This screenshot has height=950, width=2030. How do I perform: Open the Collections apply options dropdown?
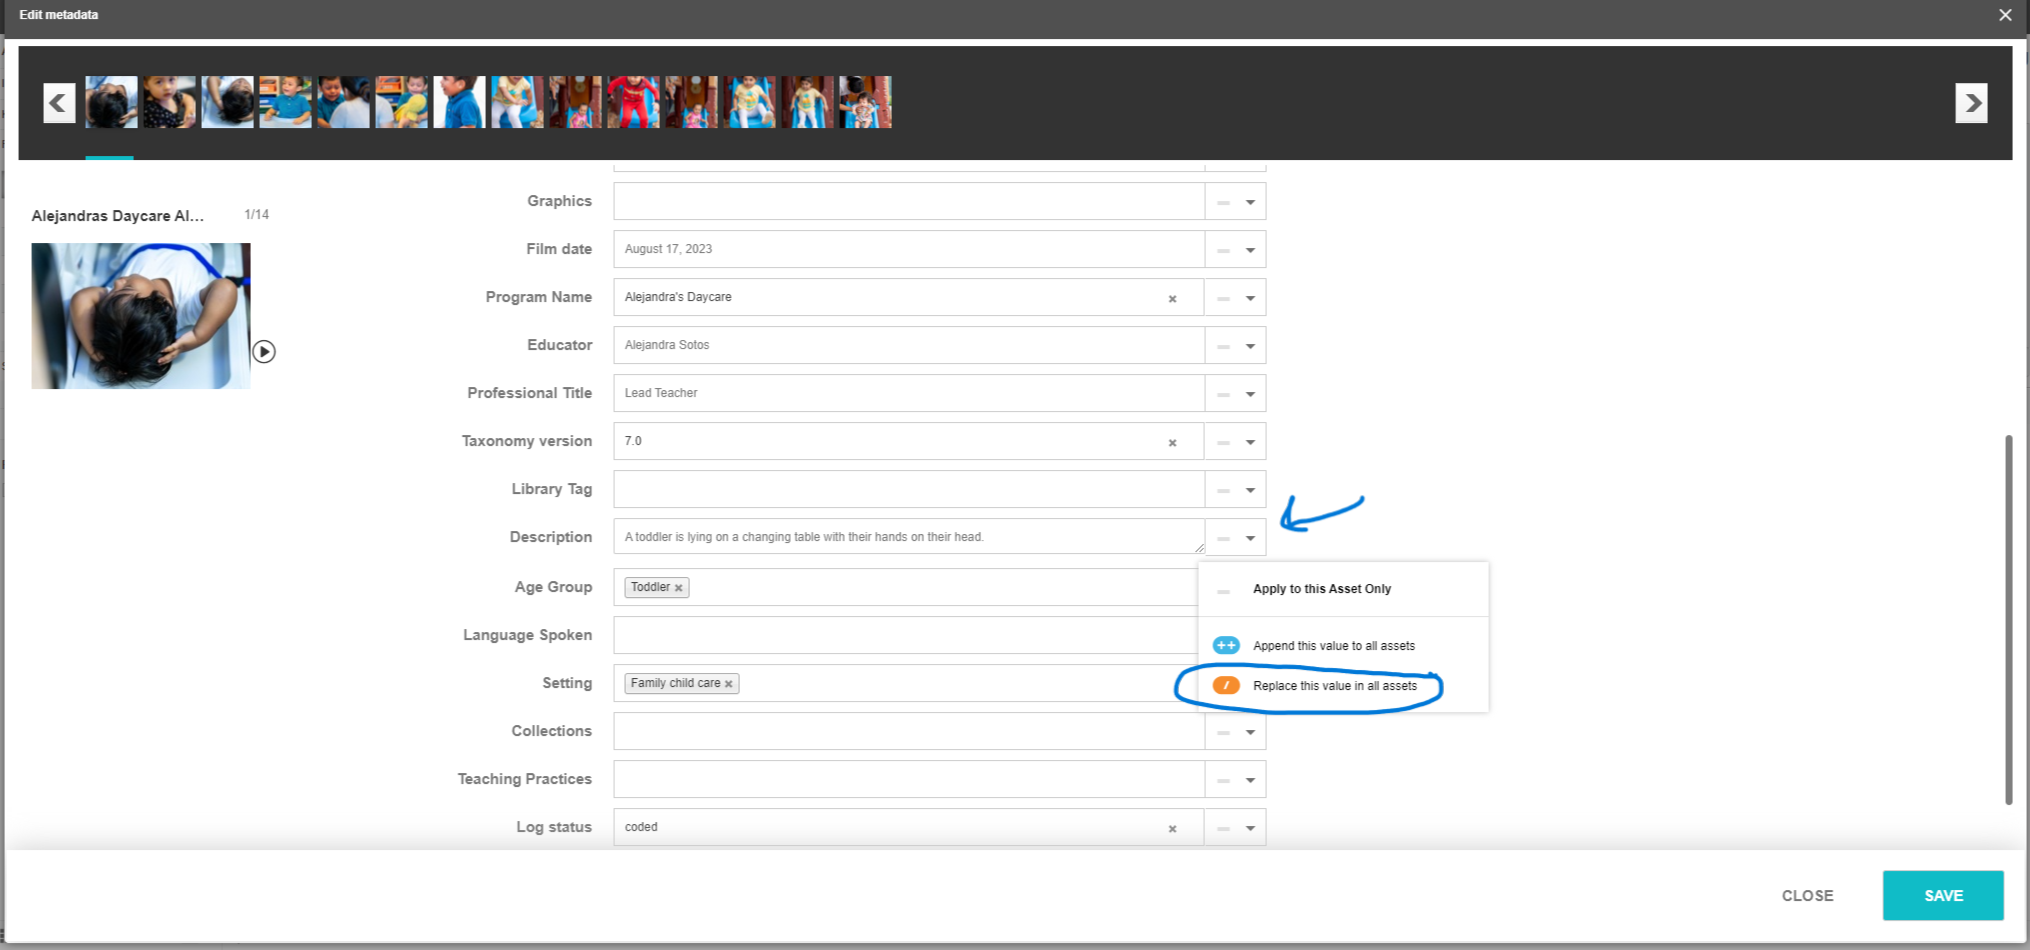(1250, 731)
